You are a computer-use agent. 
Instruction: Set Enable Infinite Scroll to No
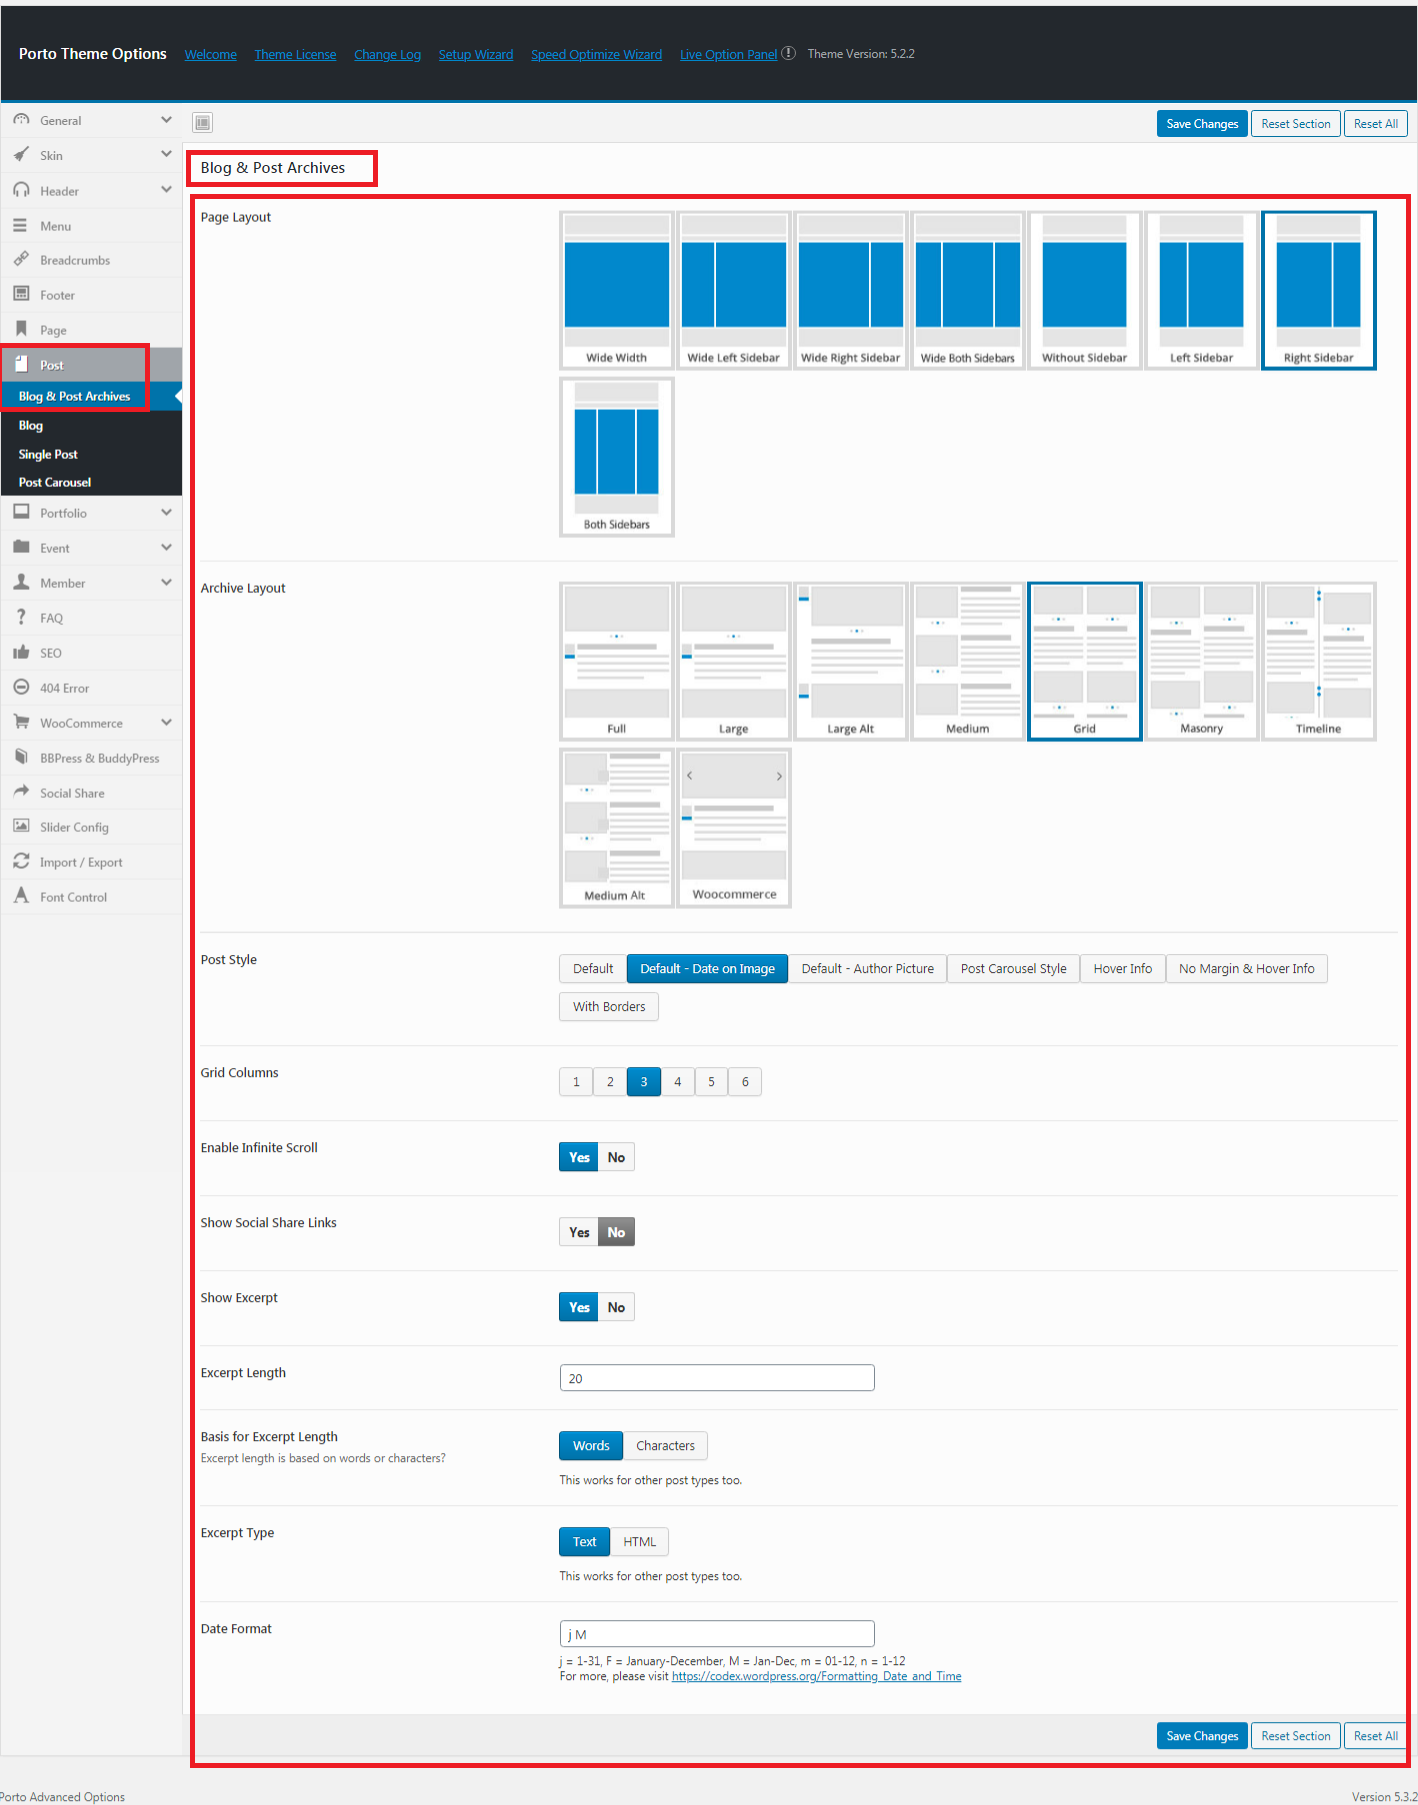pyautogui.click(x=616, y=1157)
